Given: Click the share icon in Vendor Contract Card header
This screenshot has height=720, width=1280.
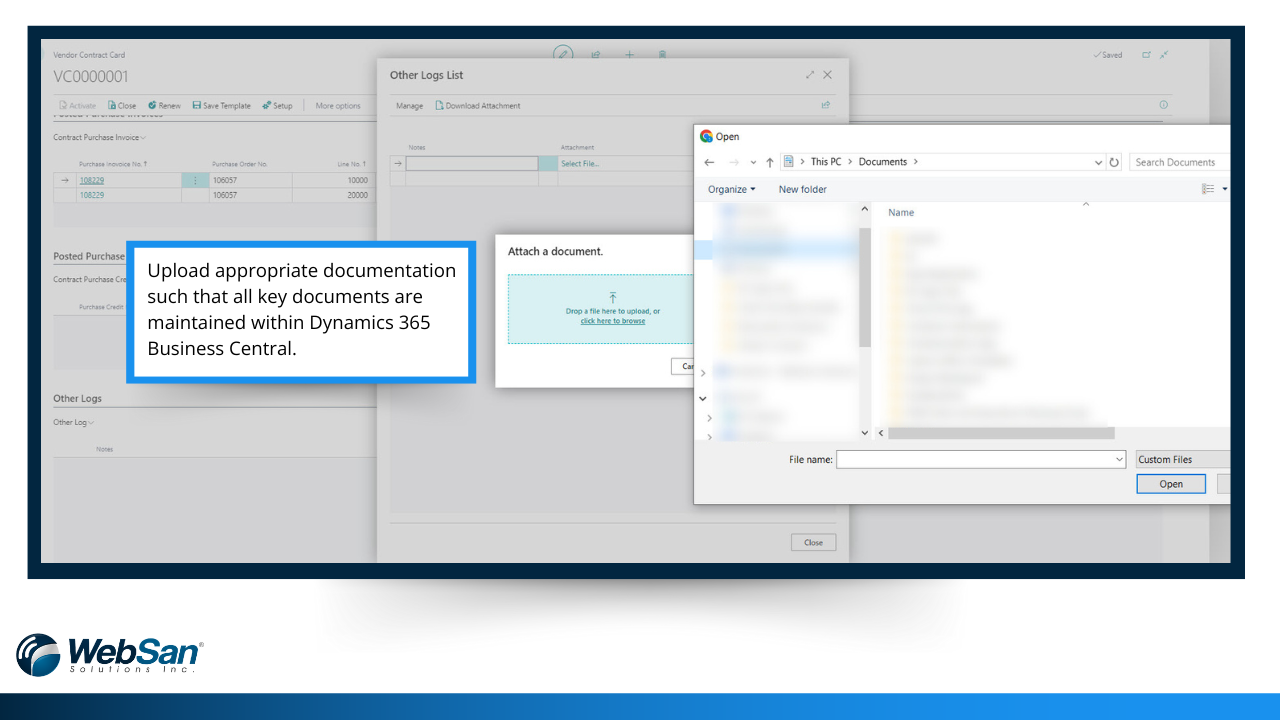Looking at the screenshot, I should pos(596,55).
